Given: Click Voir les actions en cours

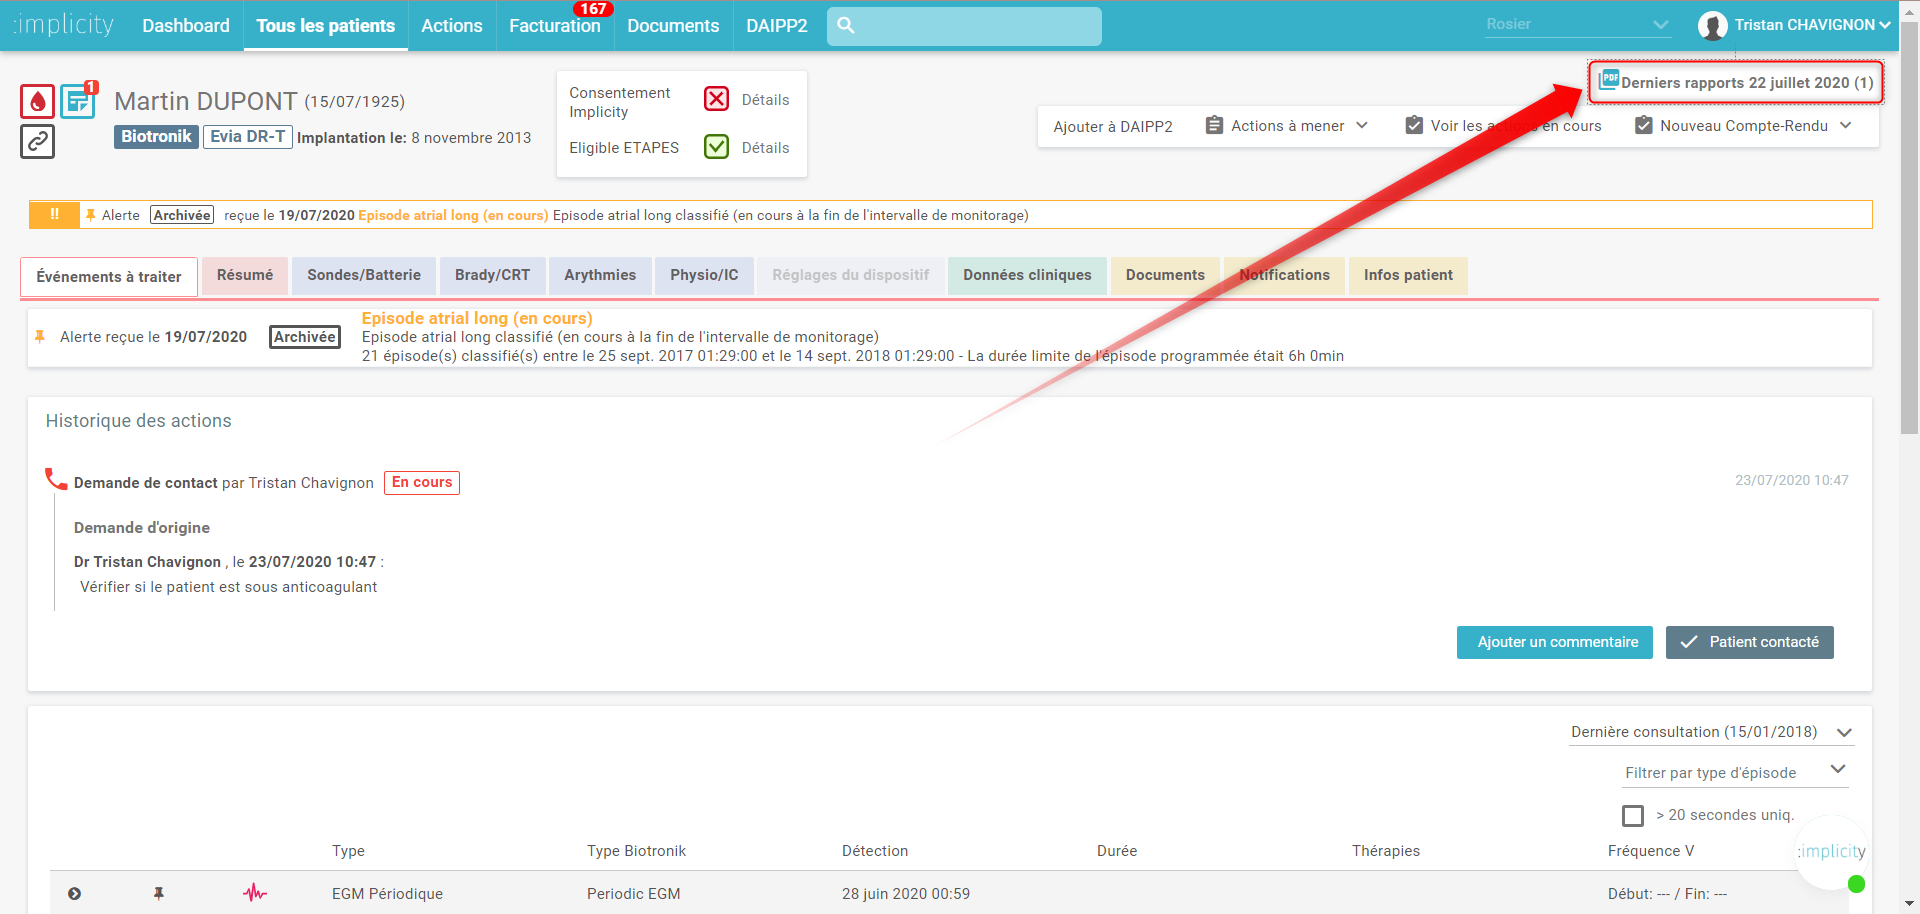Looking at the screenshot, I should [x=1503, y=126].
